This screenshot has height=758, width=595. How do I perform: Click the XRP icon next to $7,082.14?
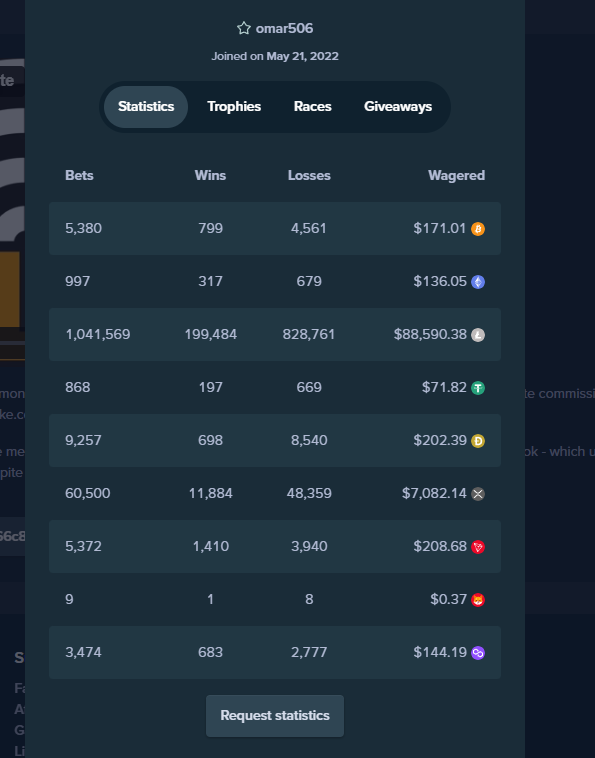478,494
